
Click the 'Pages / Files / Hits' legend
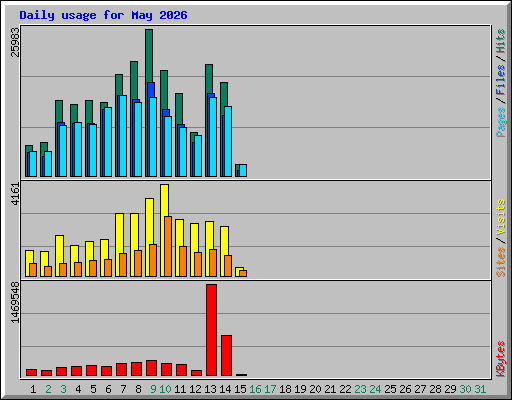point(501,83)
